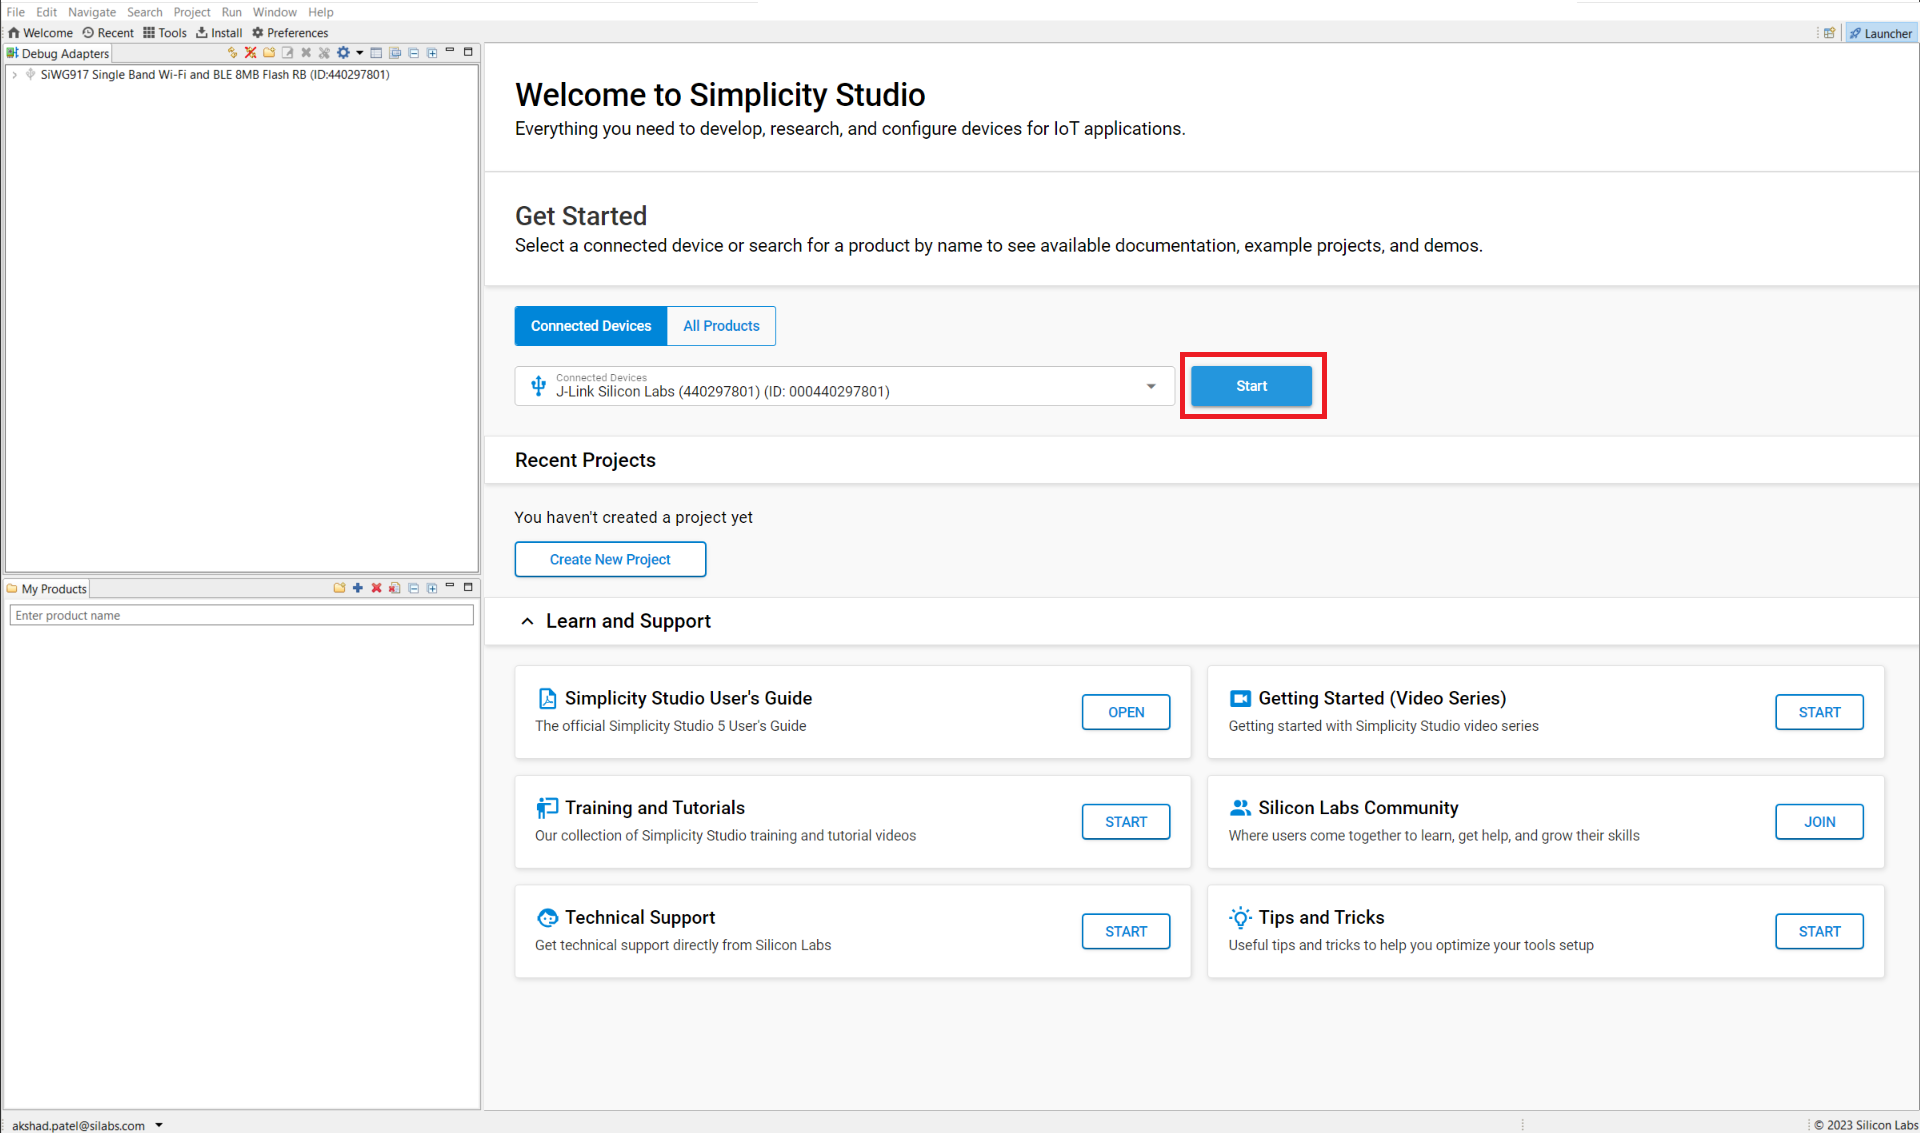Screen dimensions: 1920x1133
Task: Click the grayed edit icon in Debug Adapters toolbar
Action: pos(288,53)
